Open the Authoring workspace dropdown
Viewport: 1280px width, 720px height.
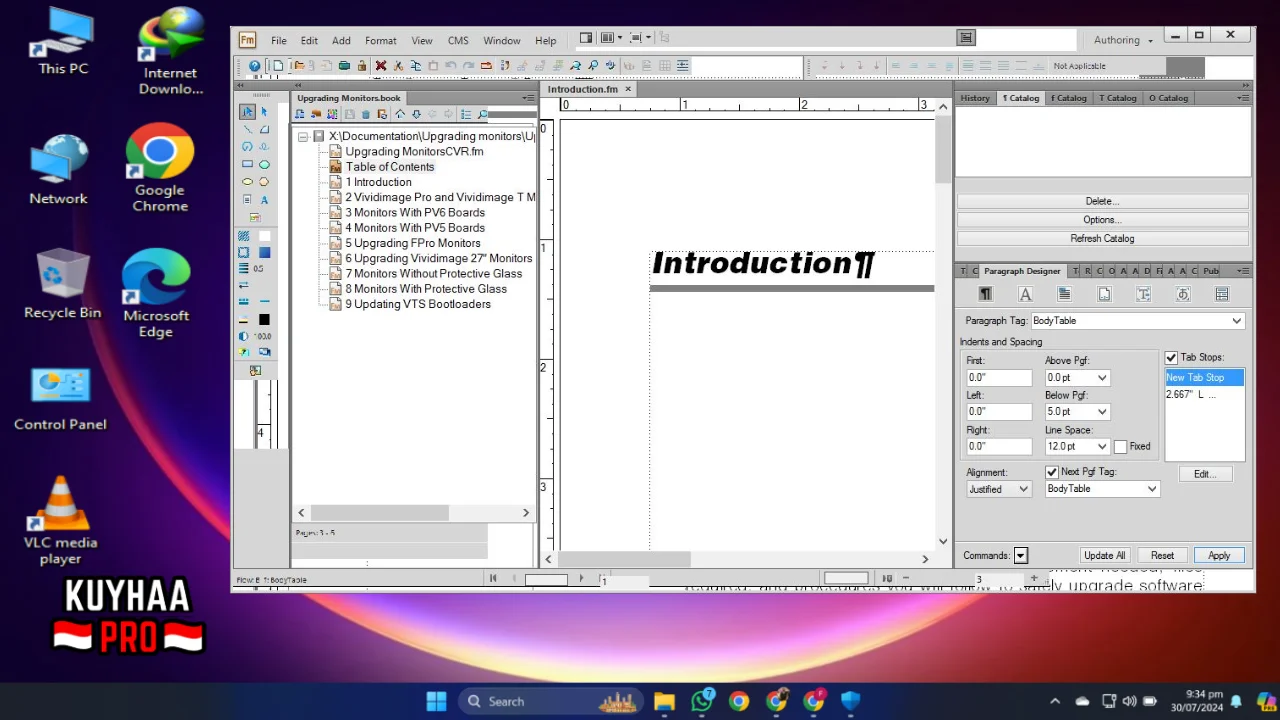[1124, 40]
